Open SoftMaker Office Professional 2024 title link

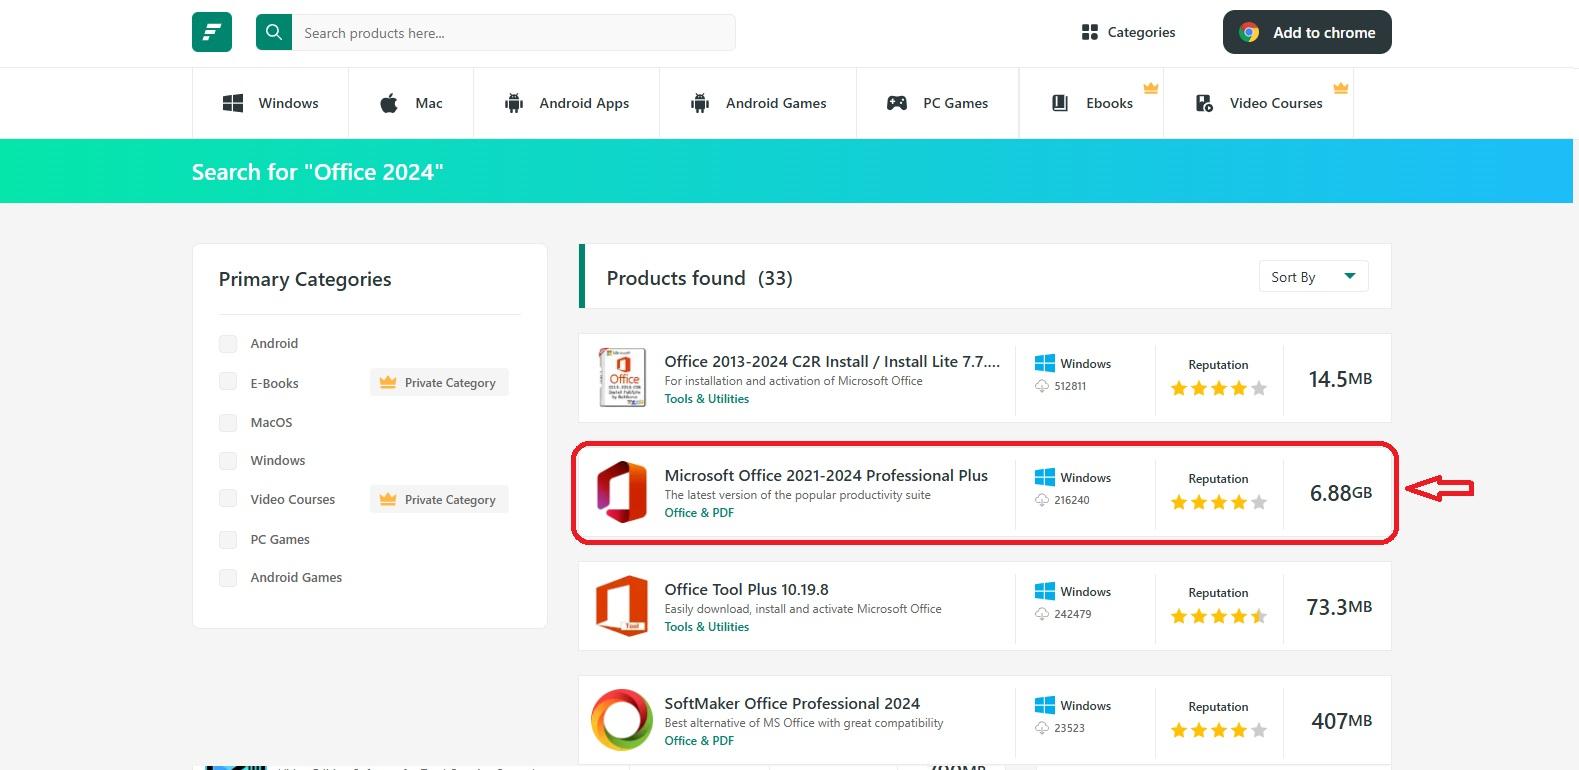point(792,703)
